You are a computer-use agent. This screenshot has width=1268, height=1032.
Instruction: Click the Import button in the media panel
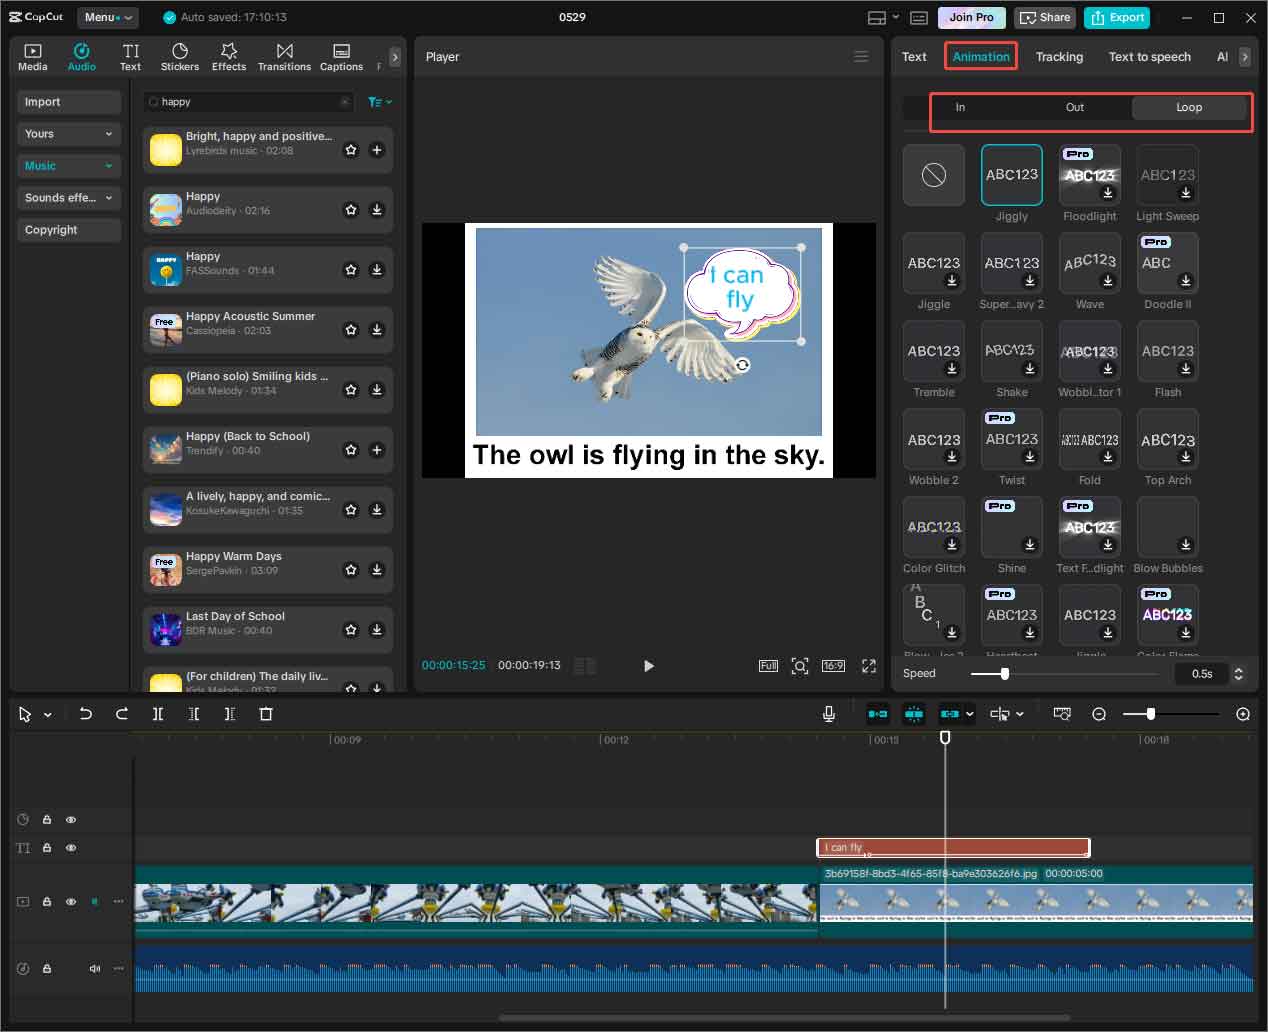(68, 101)
